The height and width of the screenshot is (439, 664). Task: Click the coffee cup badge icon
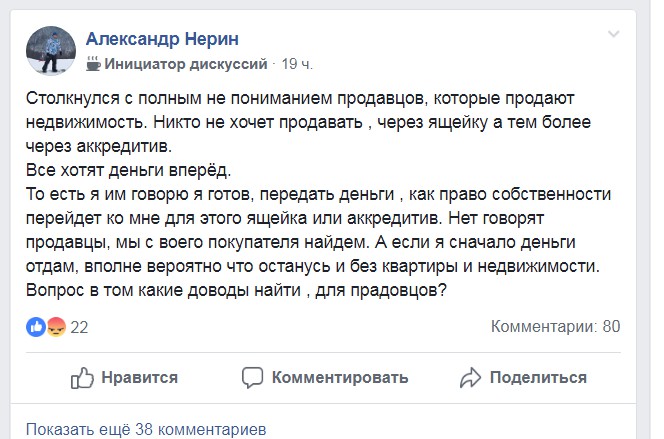click(93, 64)
